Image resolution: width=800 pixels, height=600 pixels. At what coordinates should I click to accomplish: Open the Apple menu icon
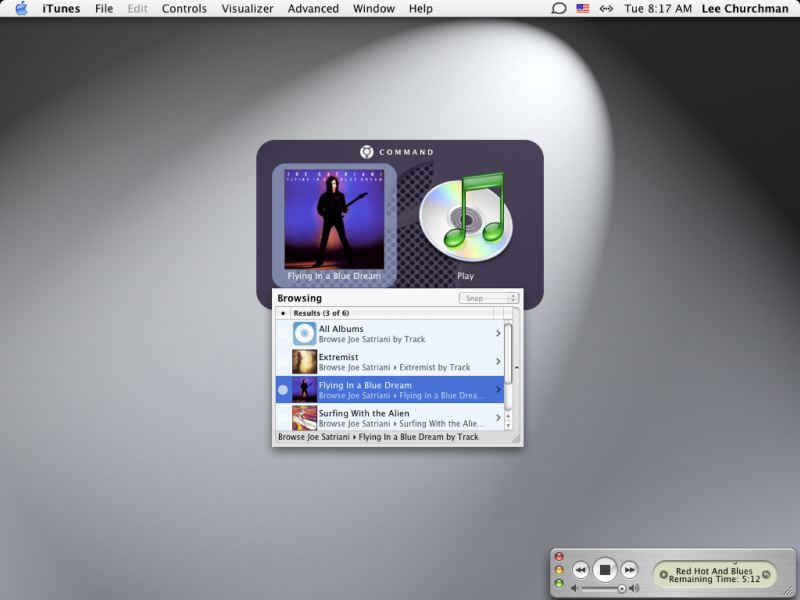[x=21, y=9]
